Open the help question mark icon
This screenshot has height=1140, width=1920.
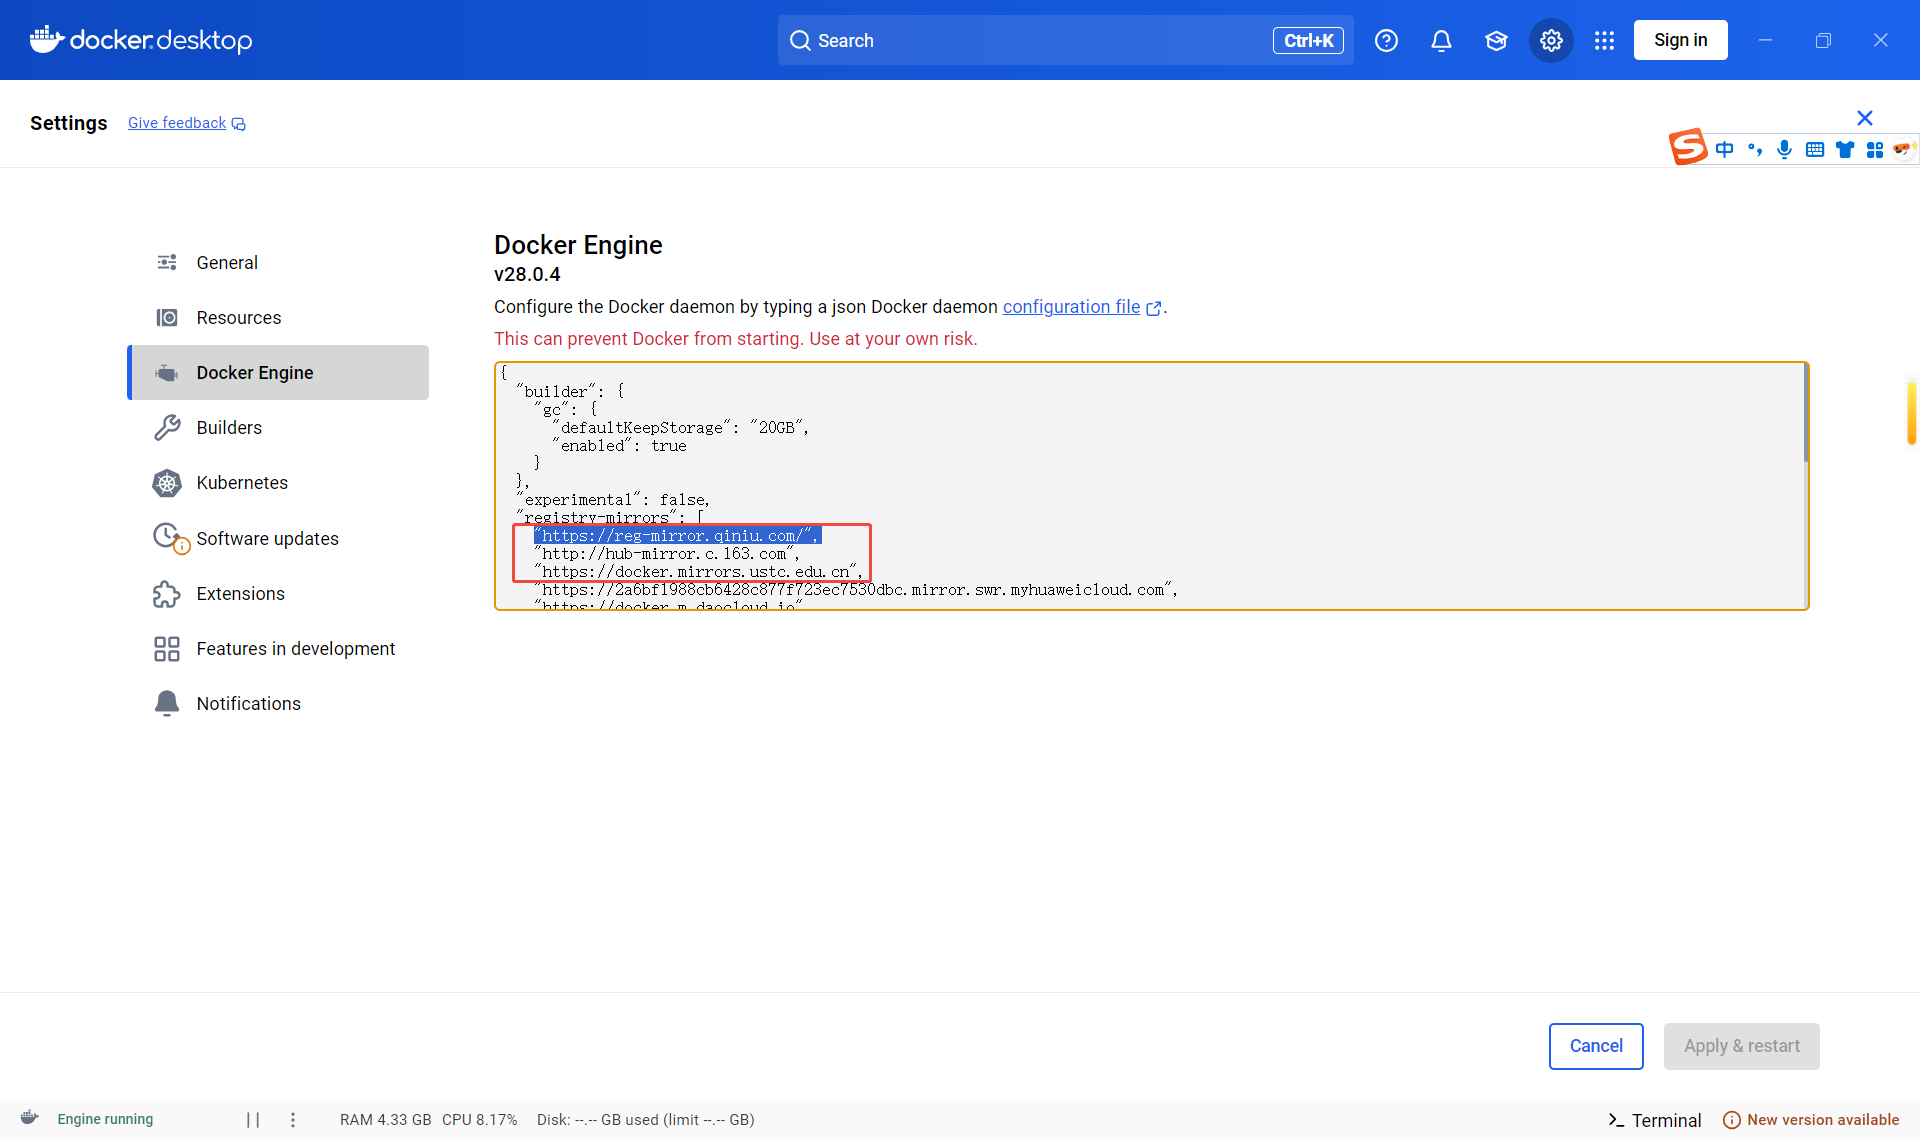(1386, 40)
